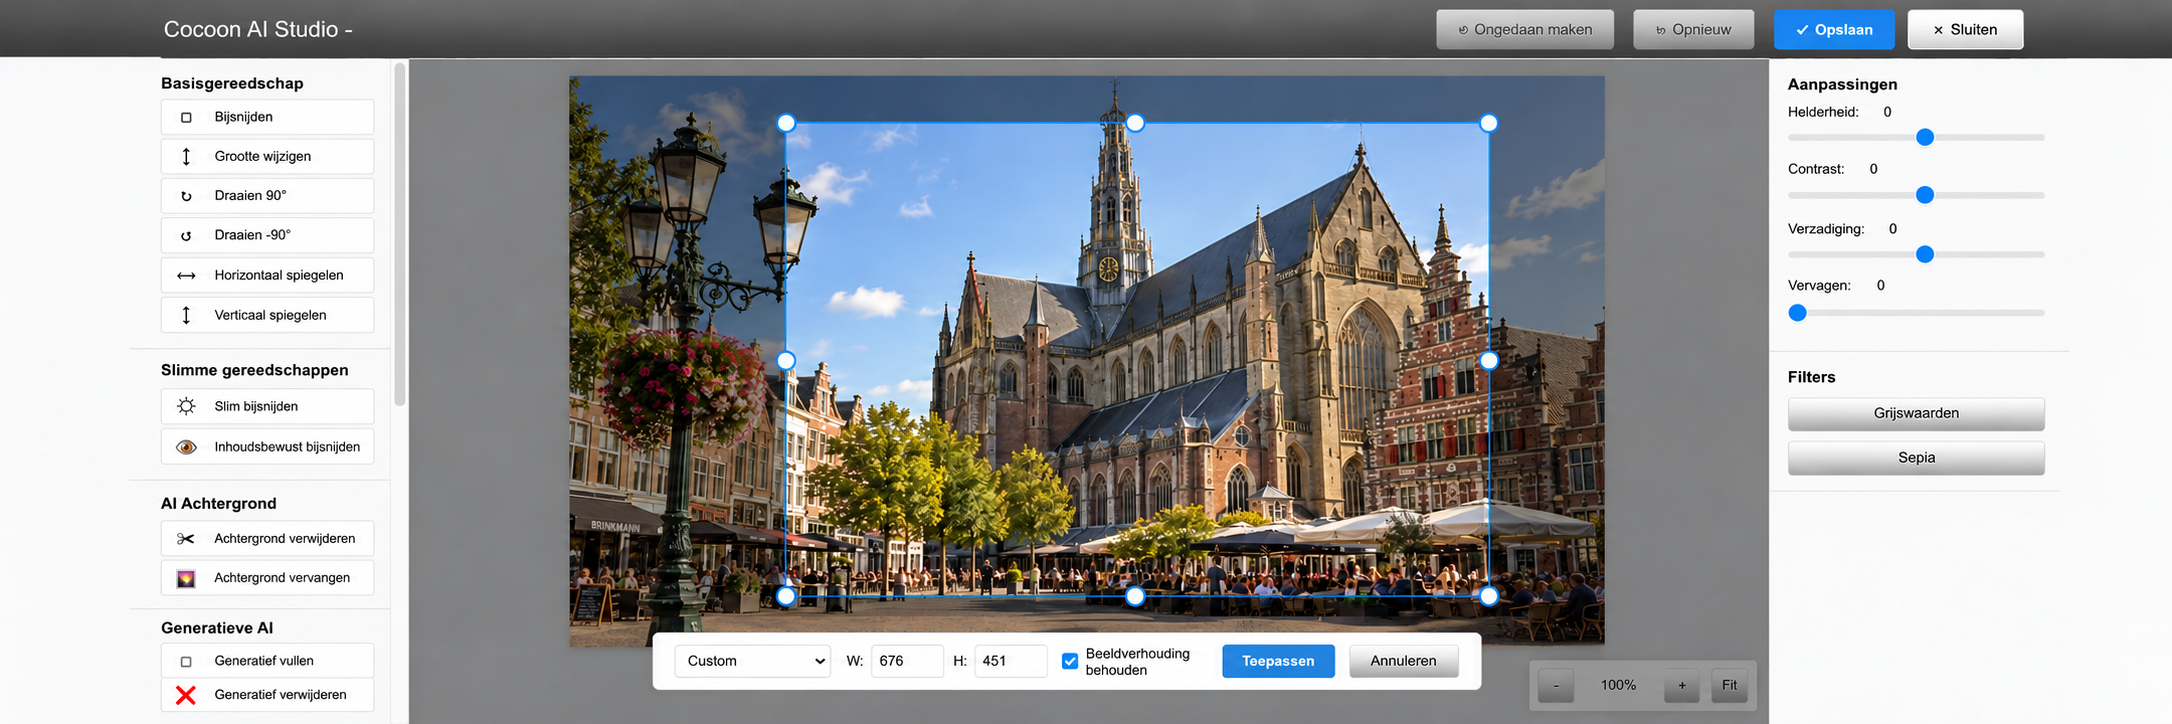Screen dimensions: 2172x724
Task: Click the Fit zoom button
Action: [x=1729, y=685]
